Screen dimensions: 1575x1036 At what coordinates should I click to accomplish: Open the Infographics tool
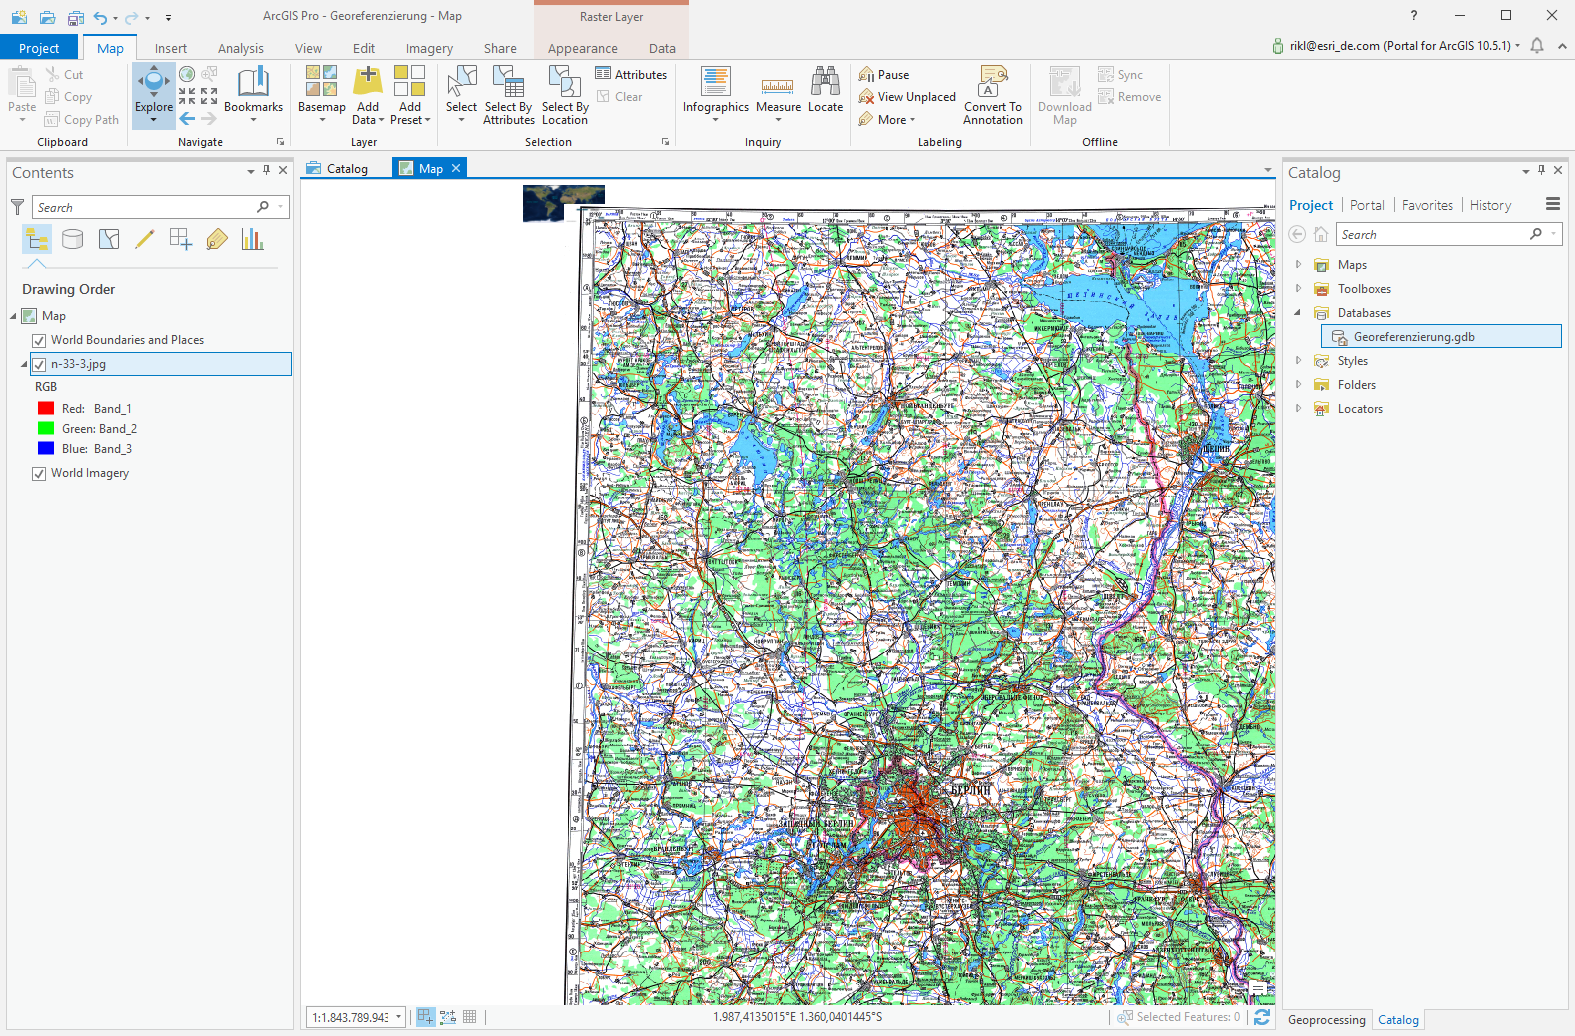(x=716, y=95)
